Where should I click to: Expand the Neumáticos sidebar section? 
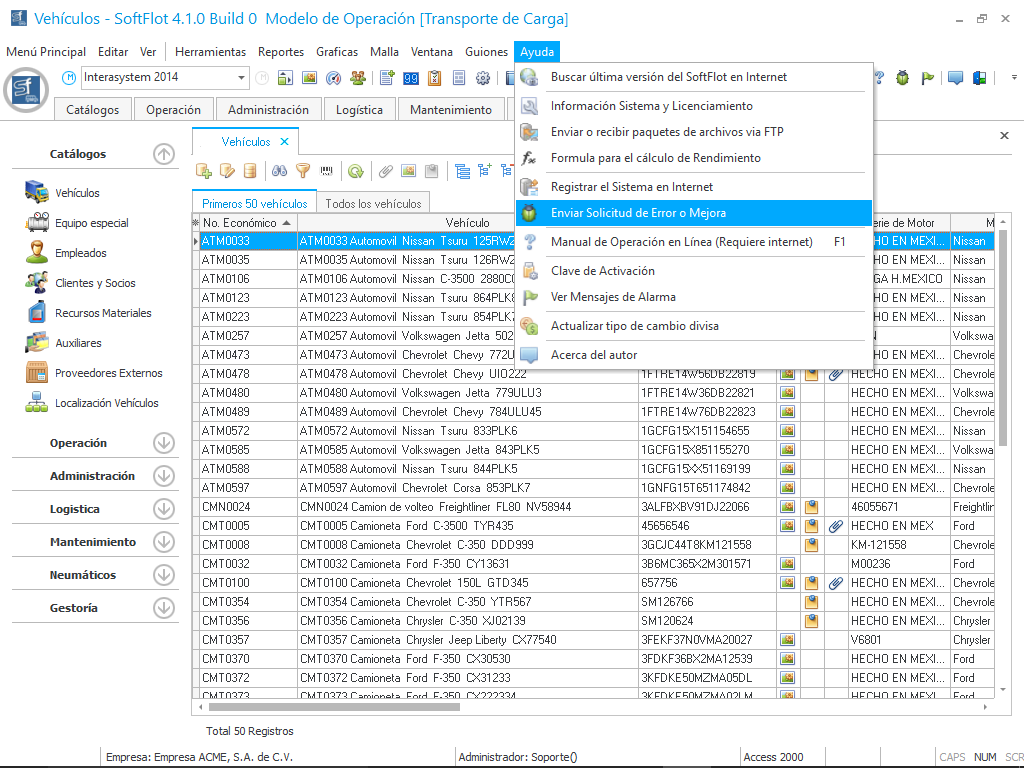click(163, 575)
